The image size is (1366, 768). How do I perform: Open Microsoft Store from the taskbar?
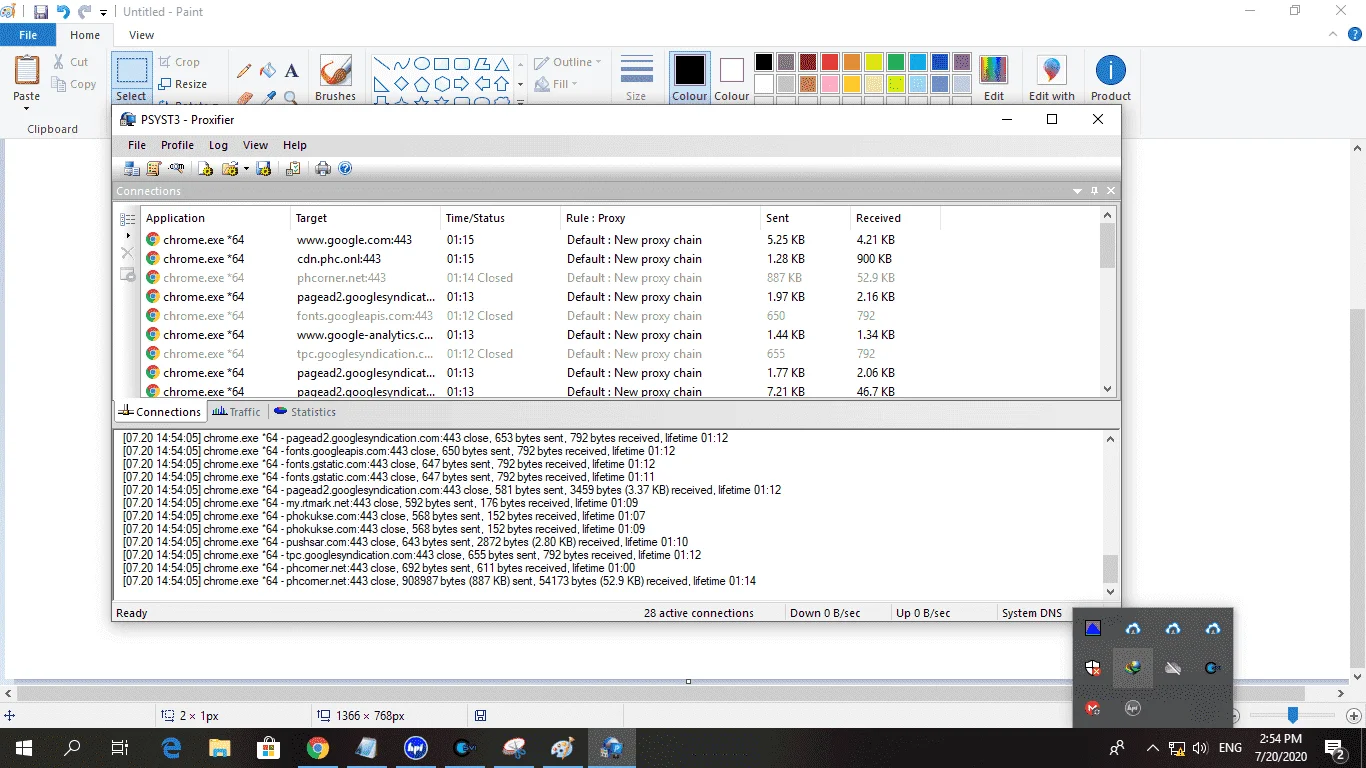point(269,747)
